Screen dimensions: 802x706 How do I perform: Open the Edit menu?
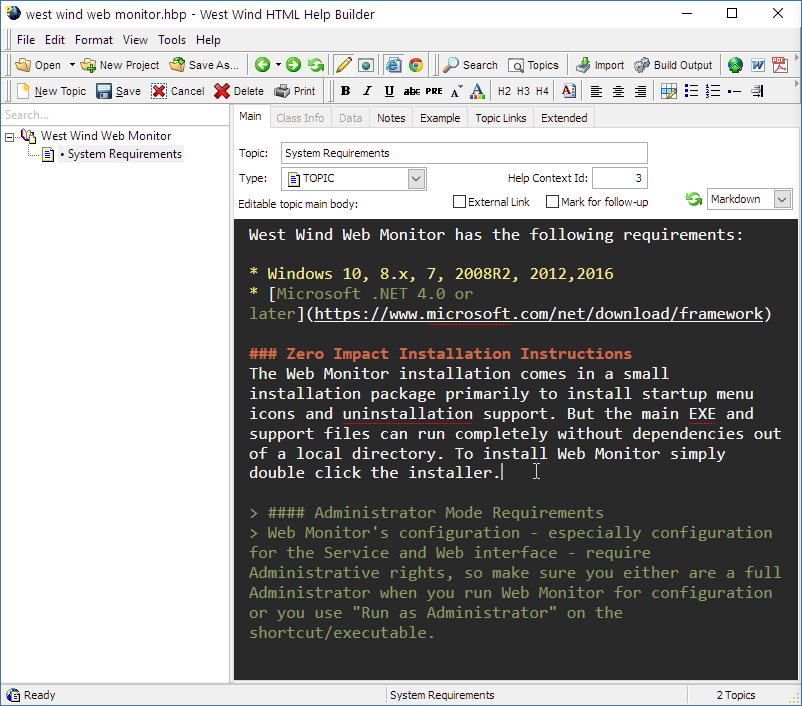55,40
